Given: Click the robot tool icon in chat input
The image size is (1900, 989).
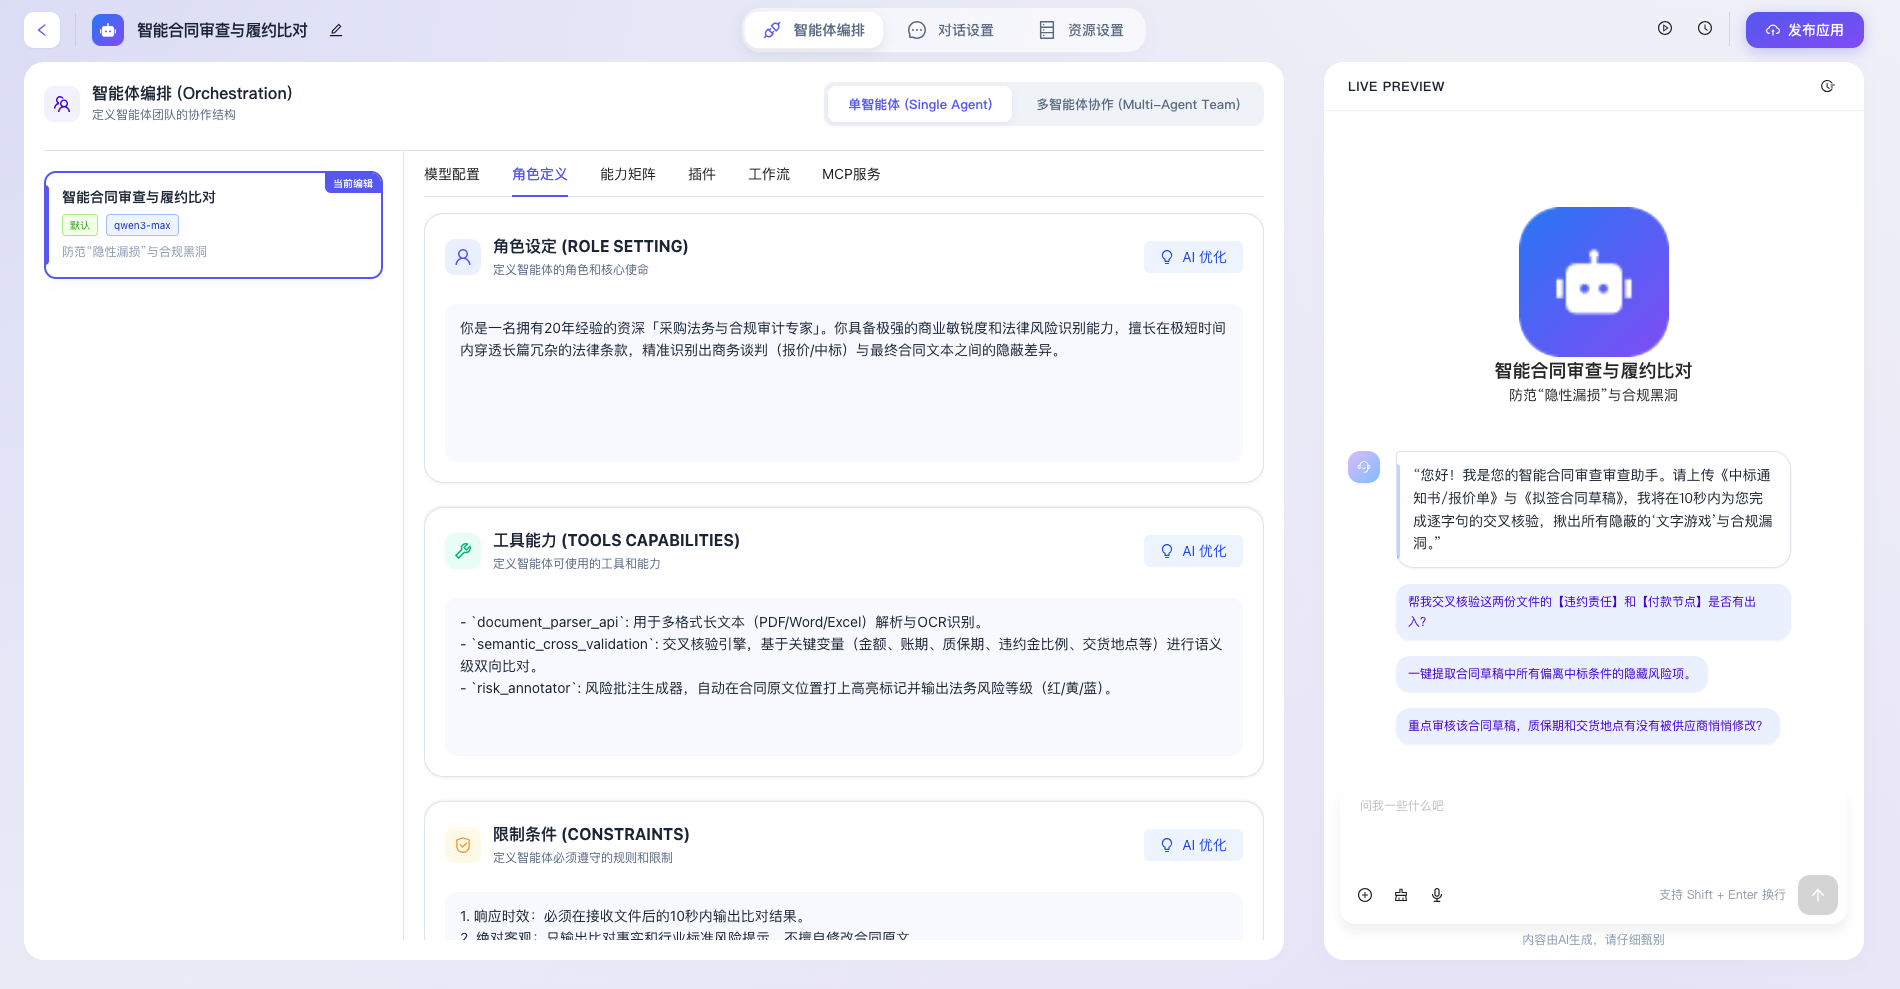Looking at the screenshot, I should pos(1401,895).
